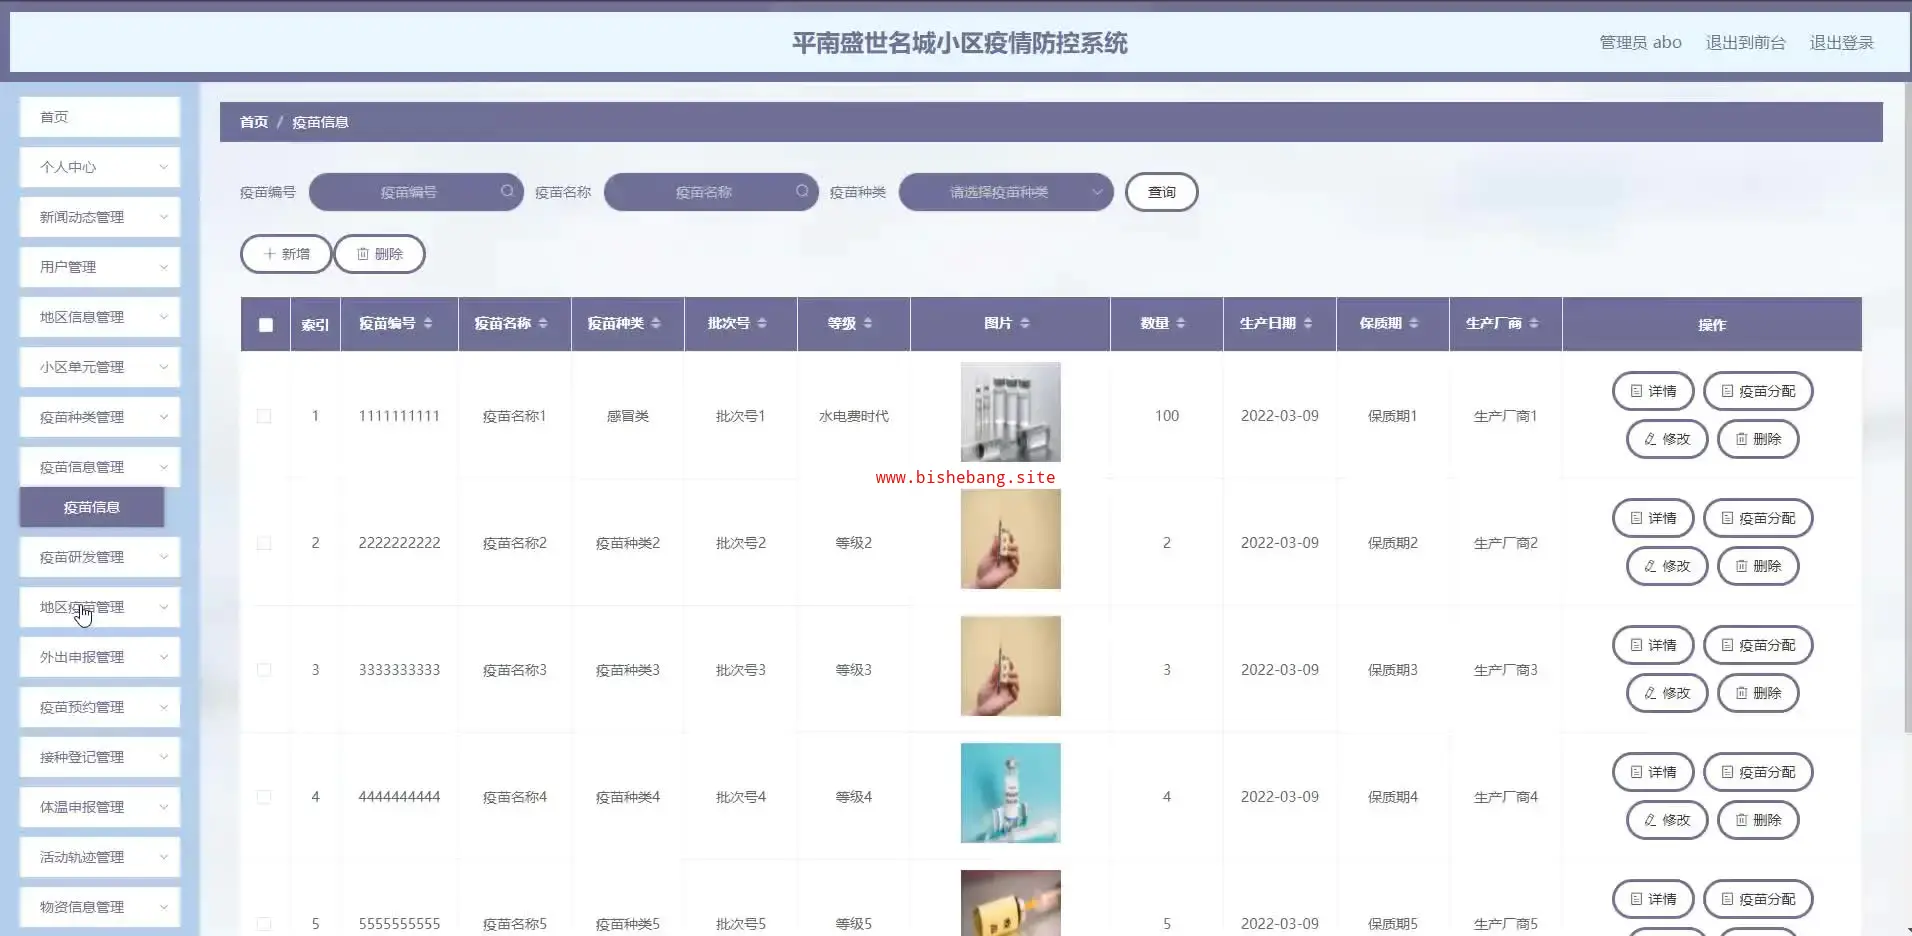
Task: Toggle select-all checkbox in table header
Action: (266, 325)
